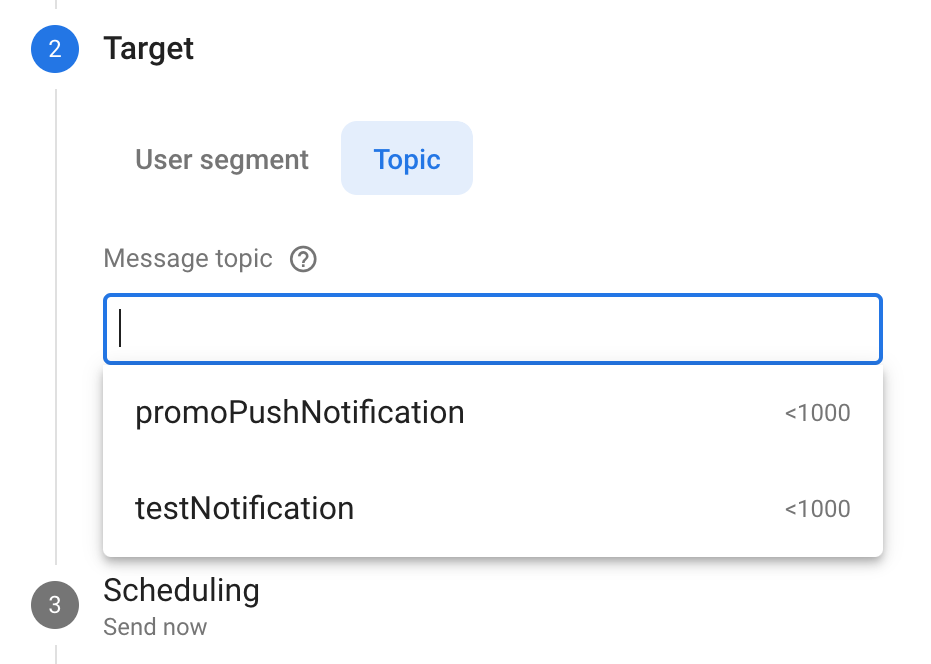The height and width of the screenshot is (664, 931).
Task: Click the stepper line under the Target circle
Action: (56, 327)
